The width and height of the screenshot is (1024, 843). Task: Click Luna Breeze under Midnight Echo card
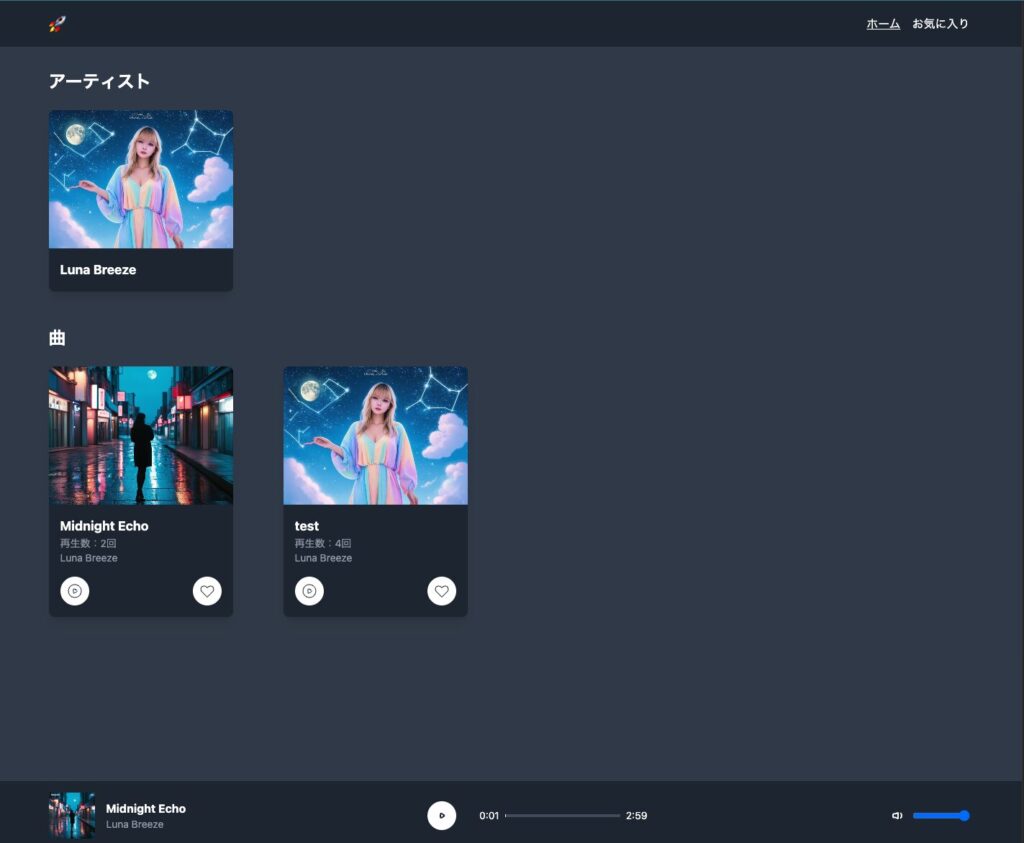coord(89,558)
